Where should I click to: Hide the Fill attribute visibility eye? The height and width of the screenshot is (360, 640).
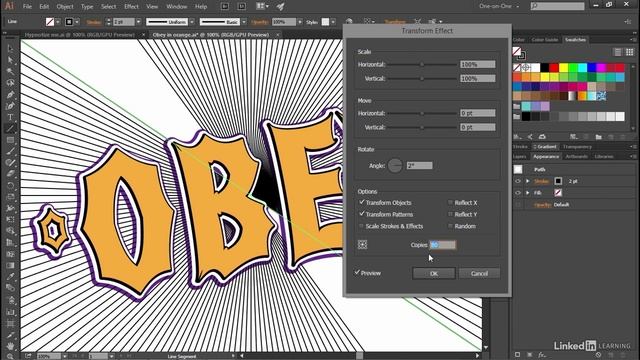[x=518, y=193]
